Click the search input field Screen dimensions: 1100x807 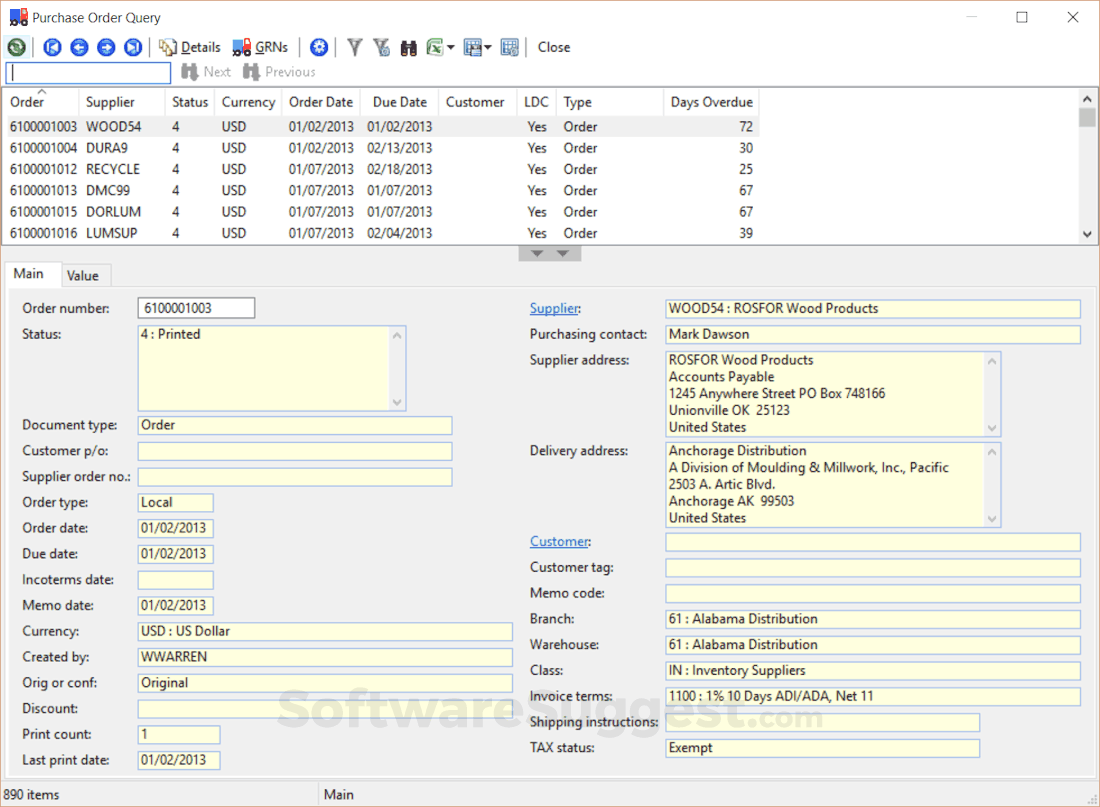coord(87,72)
